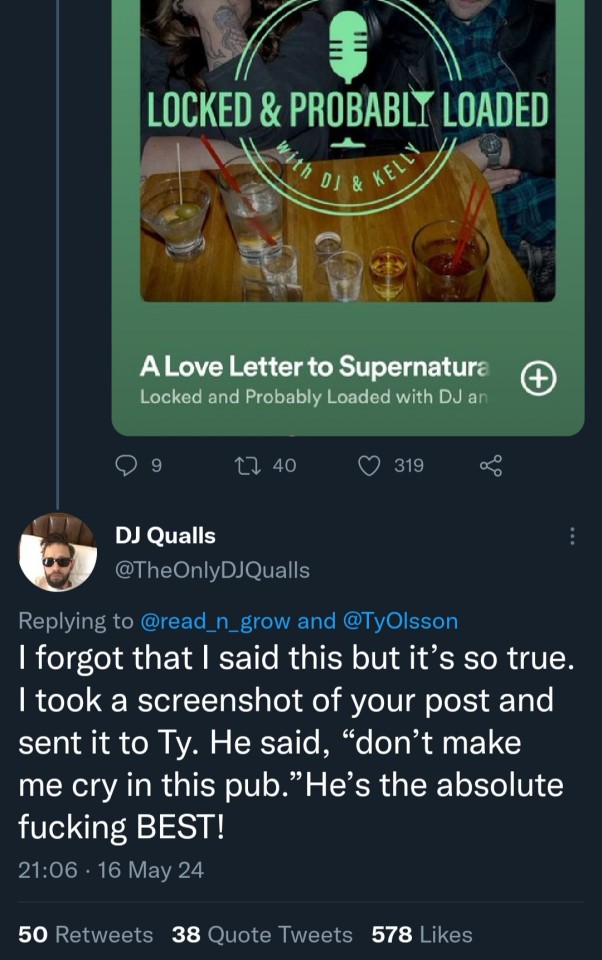The image size is (602, 960).
Task: Like the tweet using the heart icon
Action: click(369, 465)
